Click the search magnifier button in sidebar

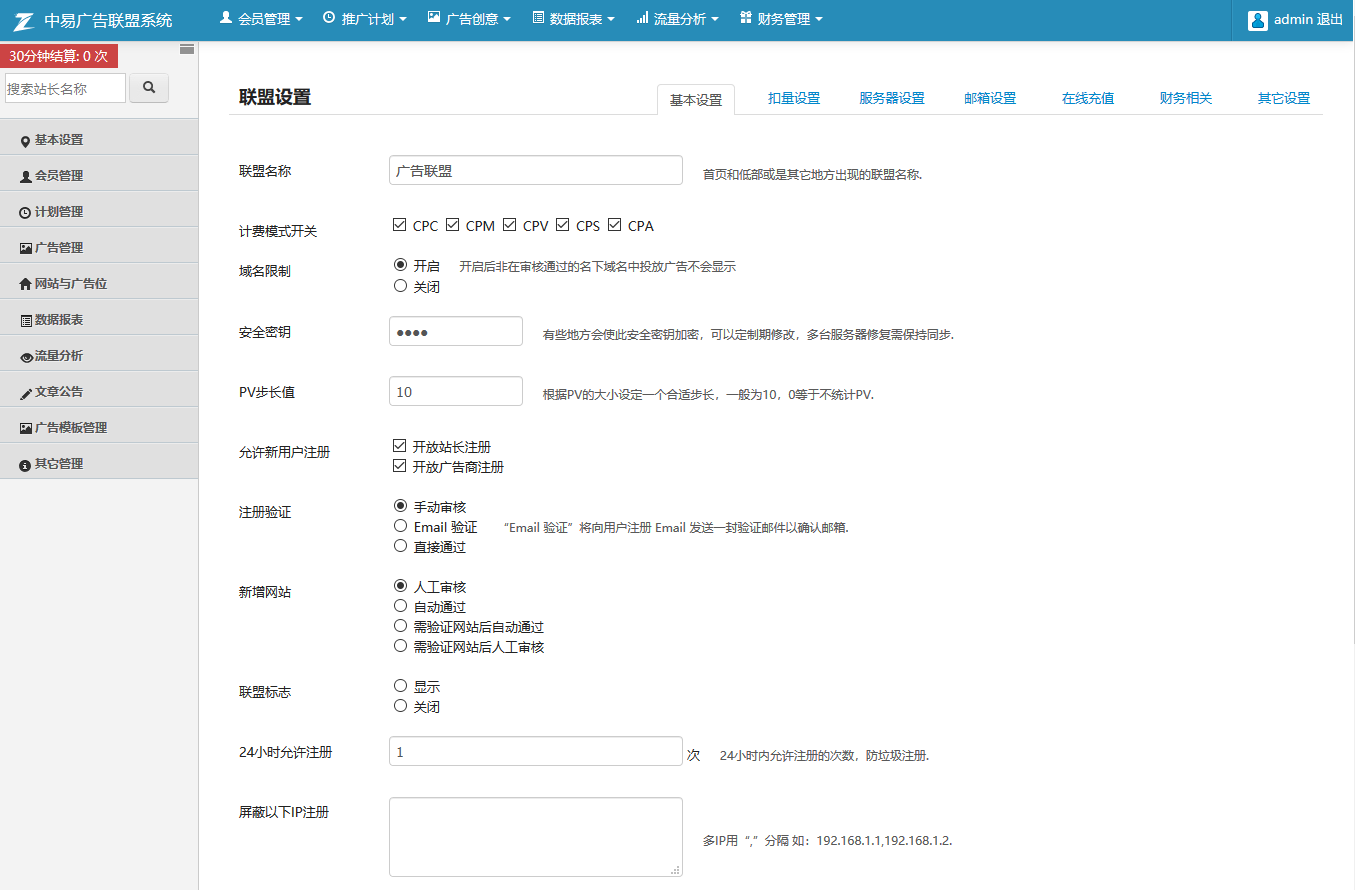tap(149, 88)
